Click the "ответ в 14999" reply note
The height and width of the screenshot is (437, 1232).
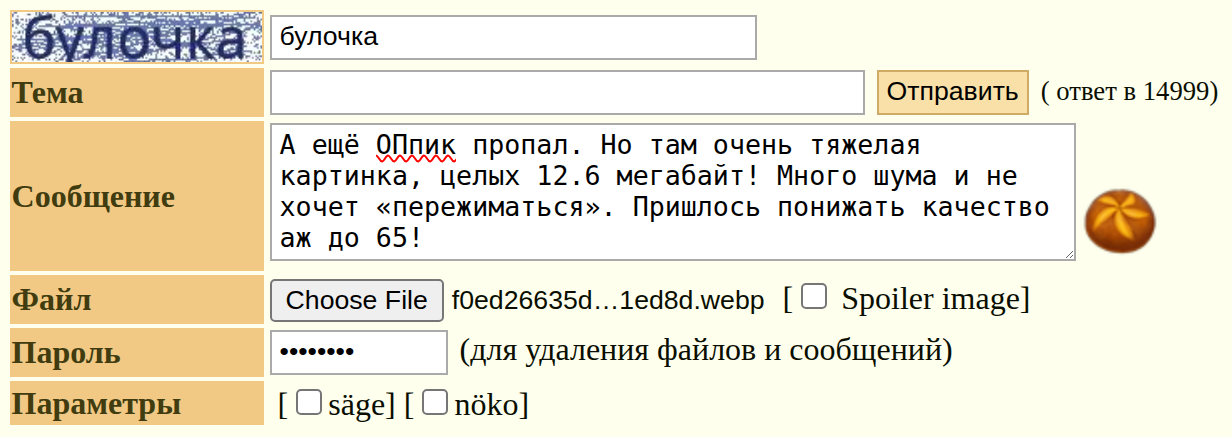pyautogui.click(x=1129, y=93)
